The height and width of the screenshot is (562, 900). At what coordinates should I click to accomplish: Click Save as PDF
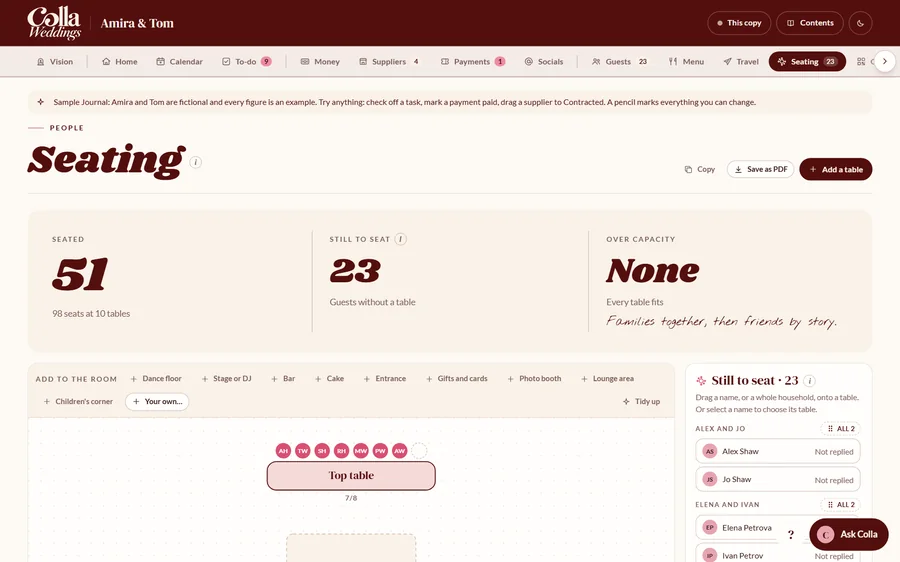[761, 169]
